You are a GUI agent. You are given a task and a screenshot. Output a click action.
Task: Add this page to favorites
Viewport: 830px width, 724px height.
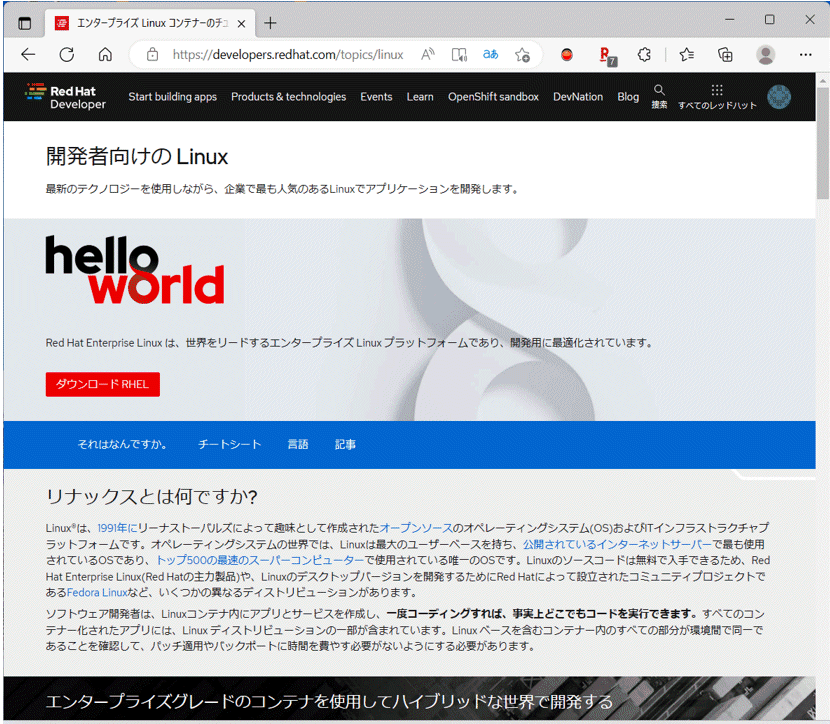522,55
